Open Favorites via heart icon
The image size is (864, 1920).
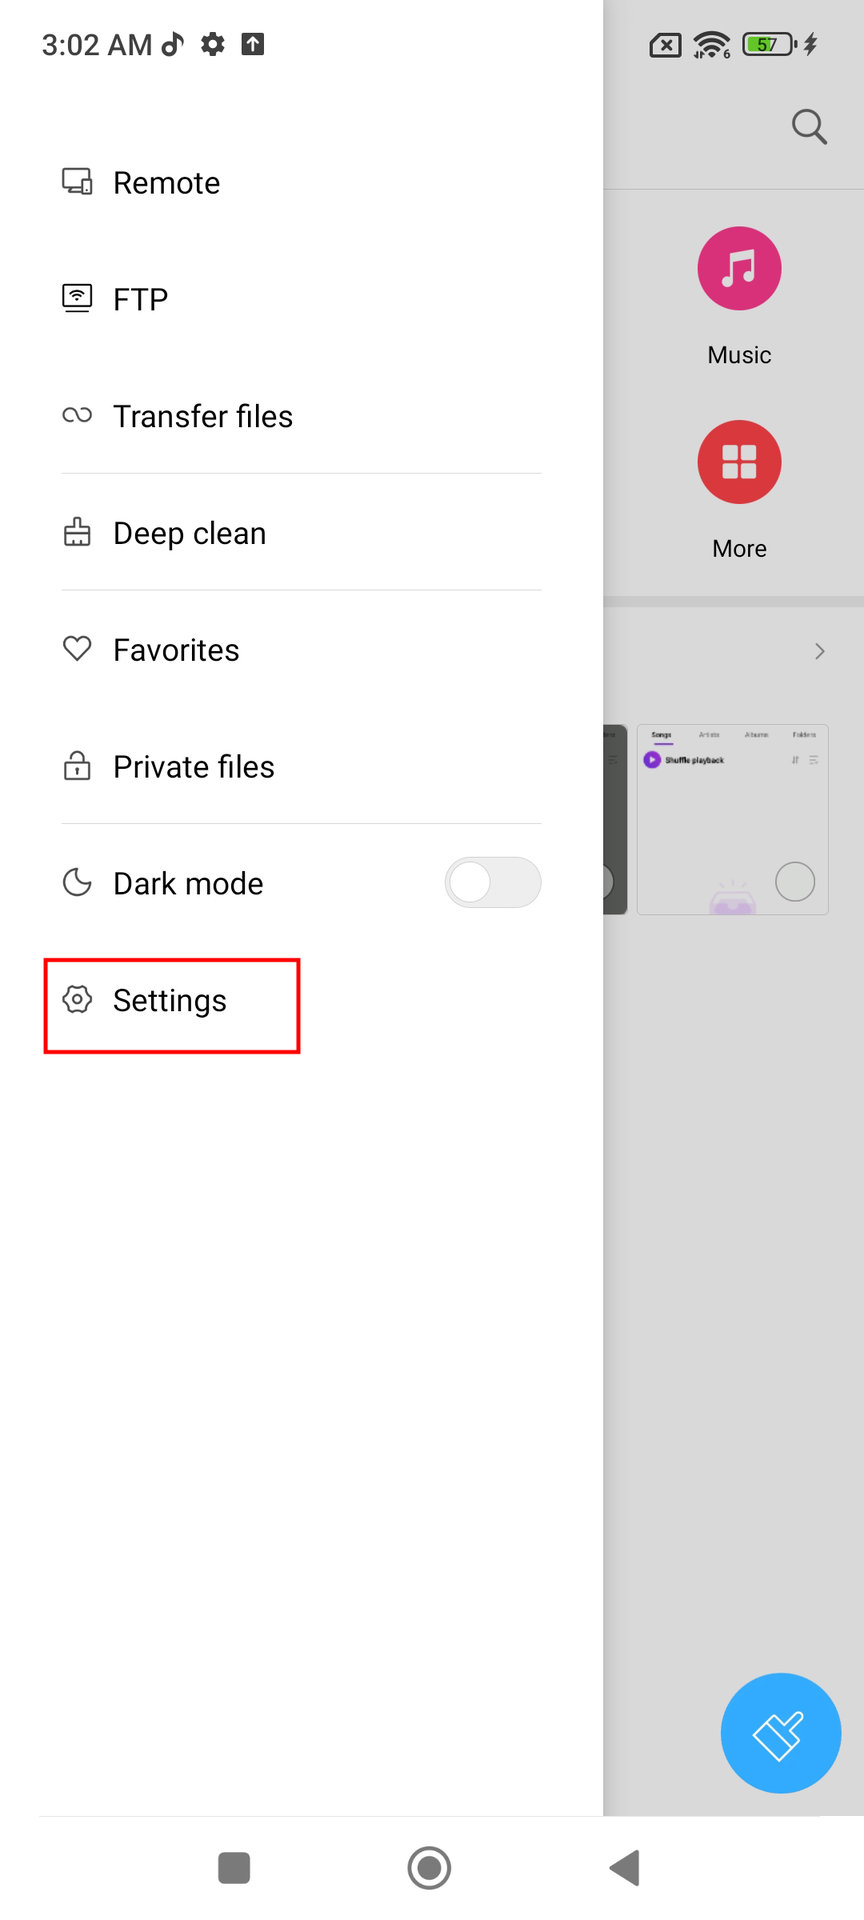point(77,649)
